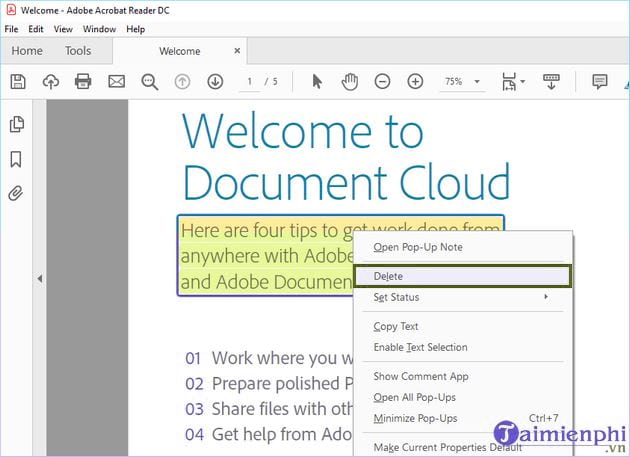630x457 pixels.
Task: Send file by email icon
Action: (x=117, y=82)
